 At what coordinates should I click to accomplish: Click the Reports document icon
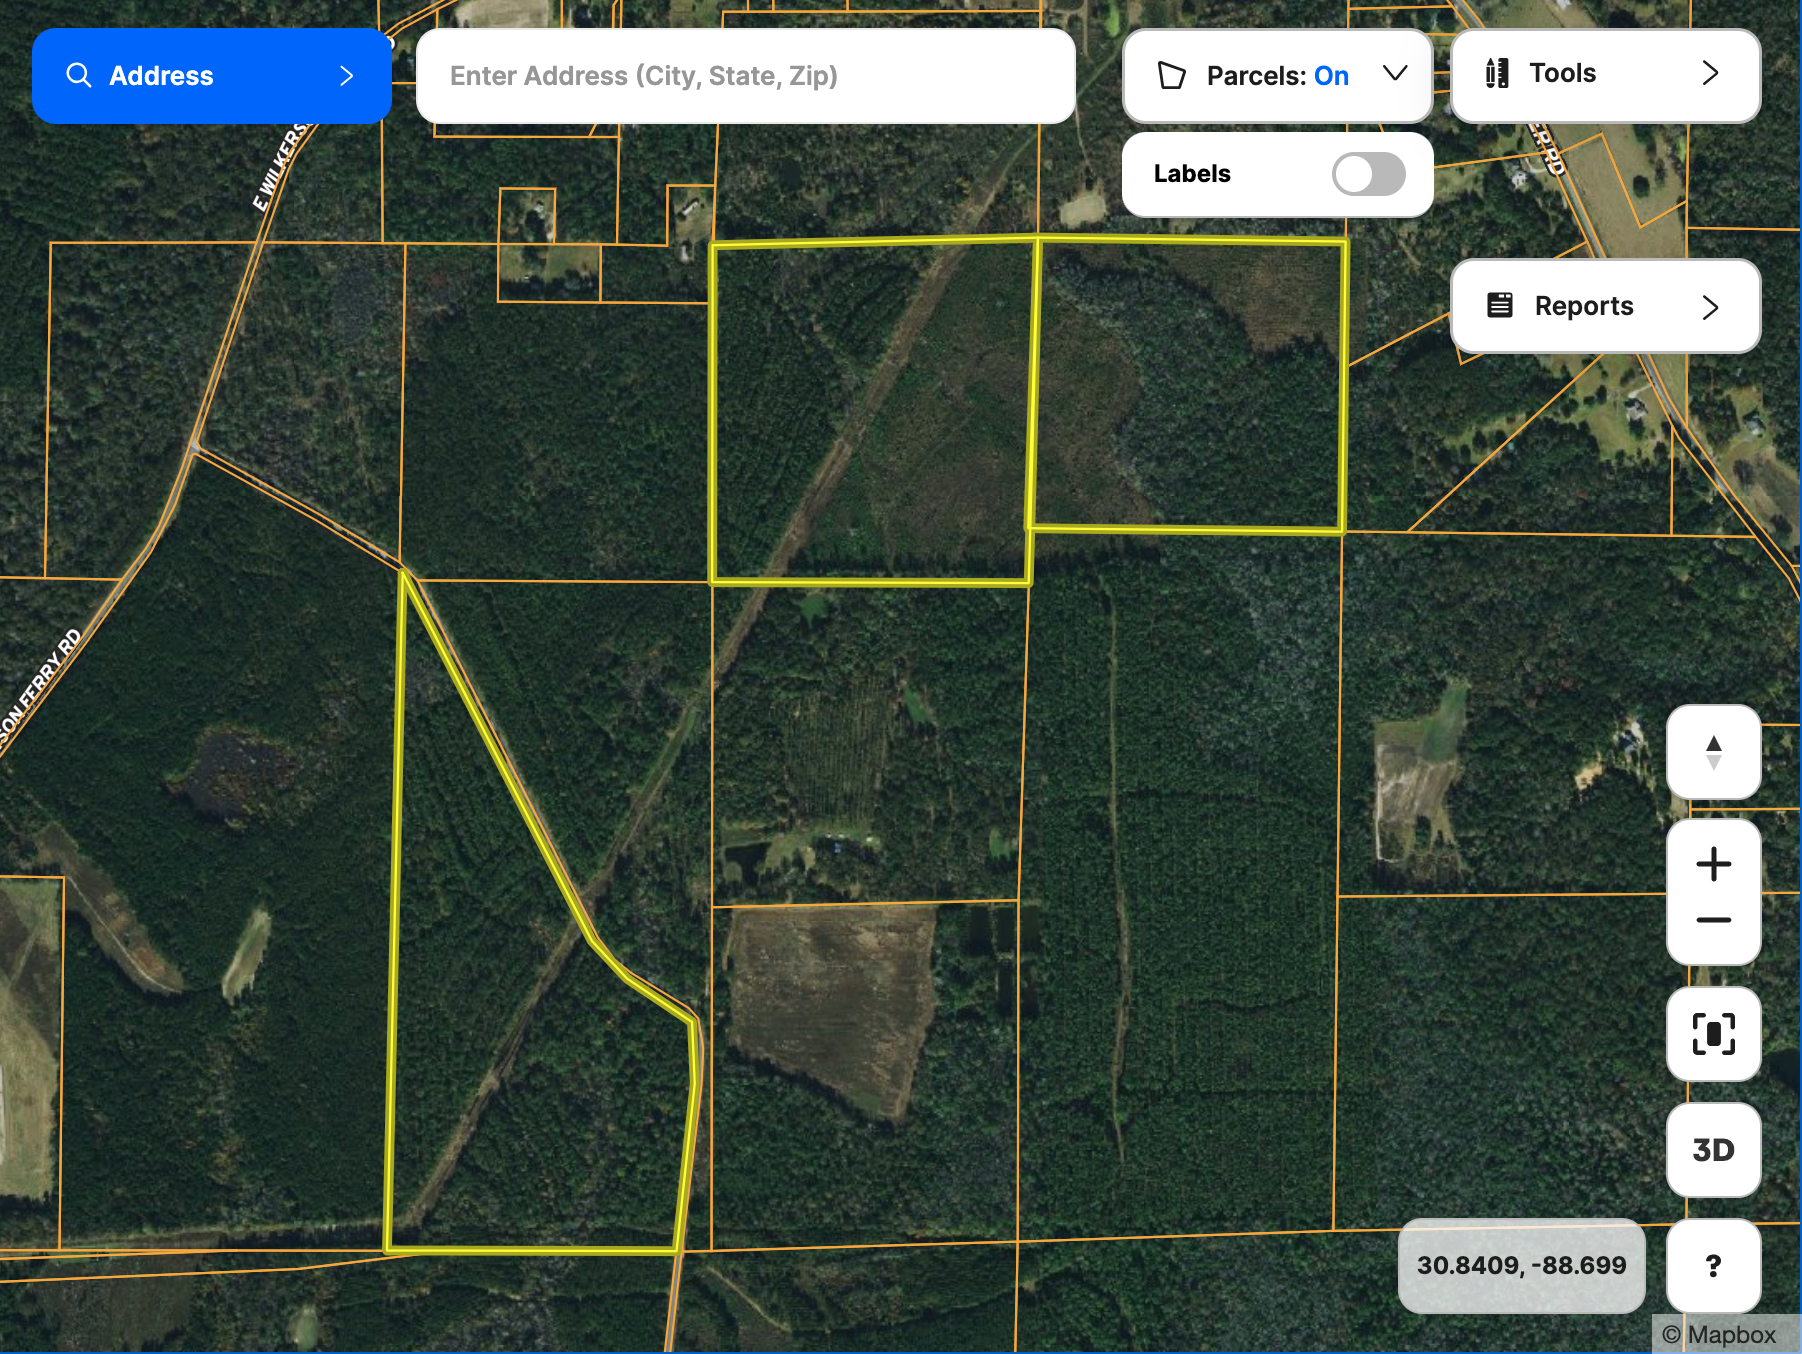tap(1500, 305)
